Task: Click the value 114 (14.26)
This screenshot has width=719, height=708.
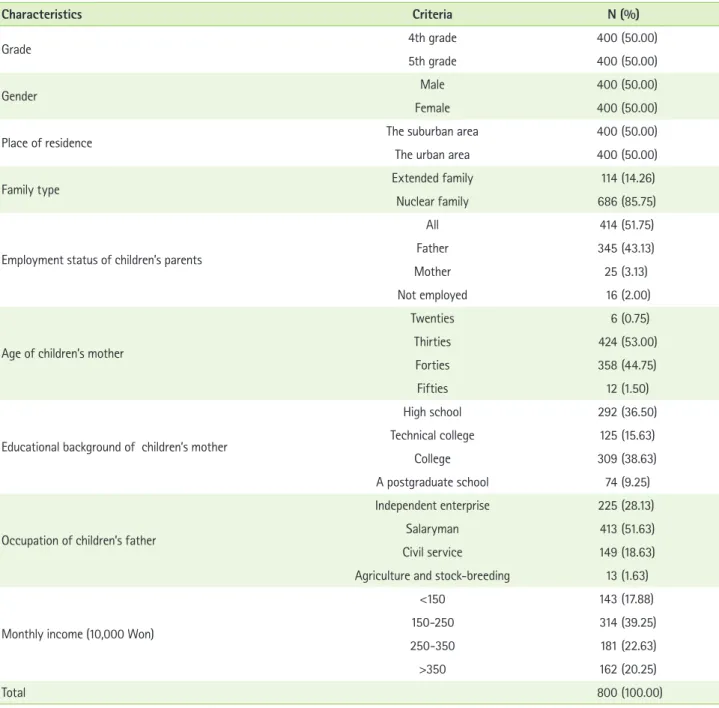Action: point(628,178)
